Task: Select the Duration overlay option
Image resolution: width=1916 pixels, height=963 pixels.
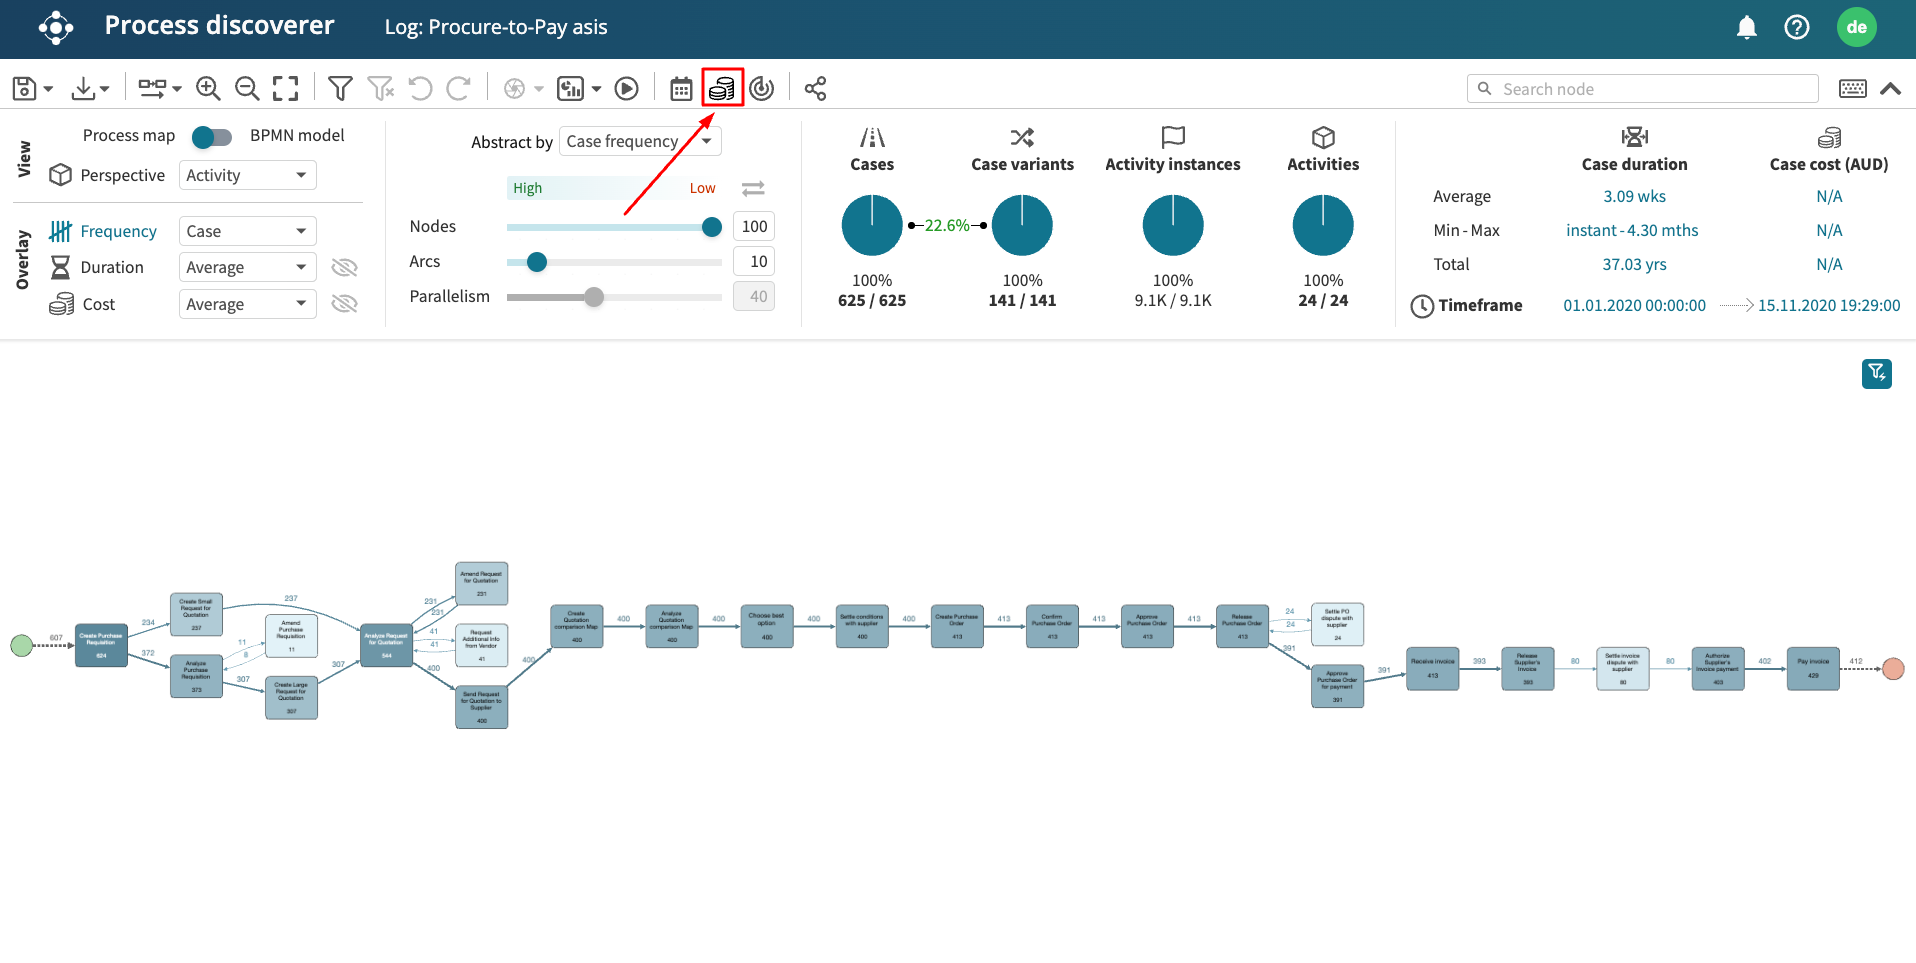Action: point(112,267)
